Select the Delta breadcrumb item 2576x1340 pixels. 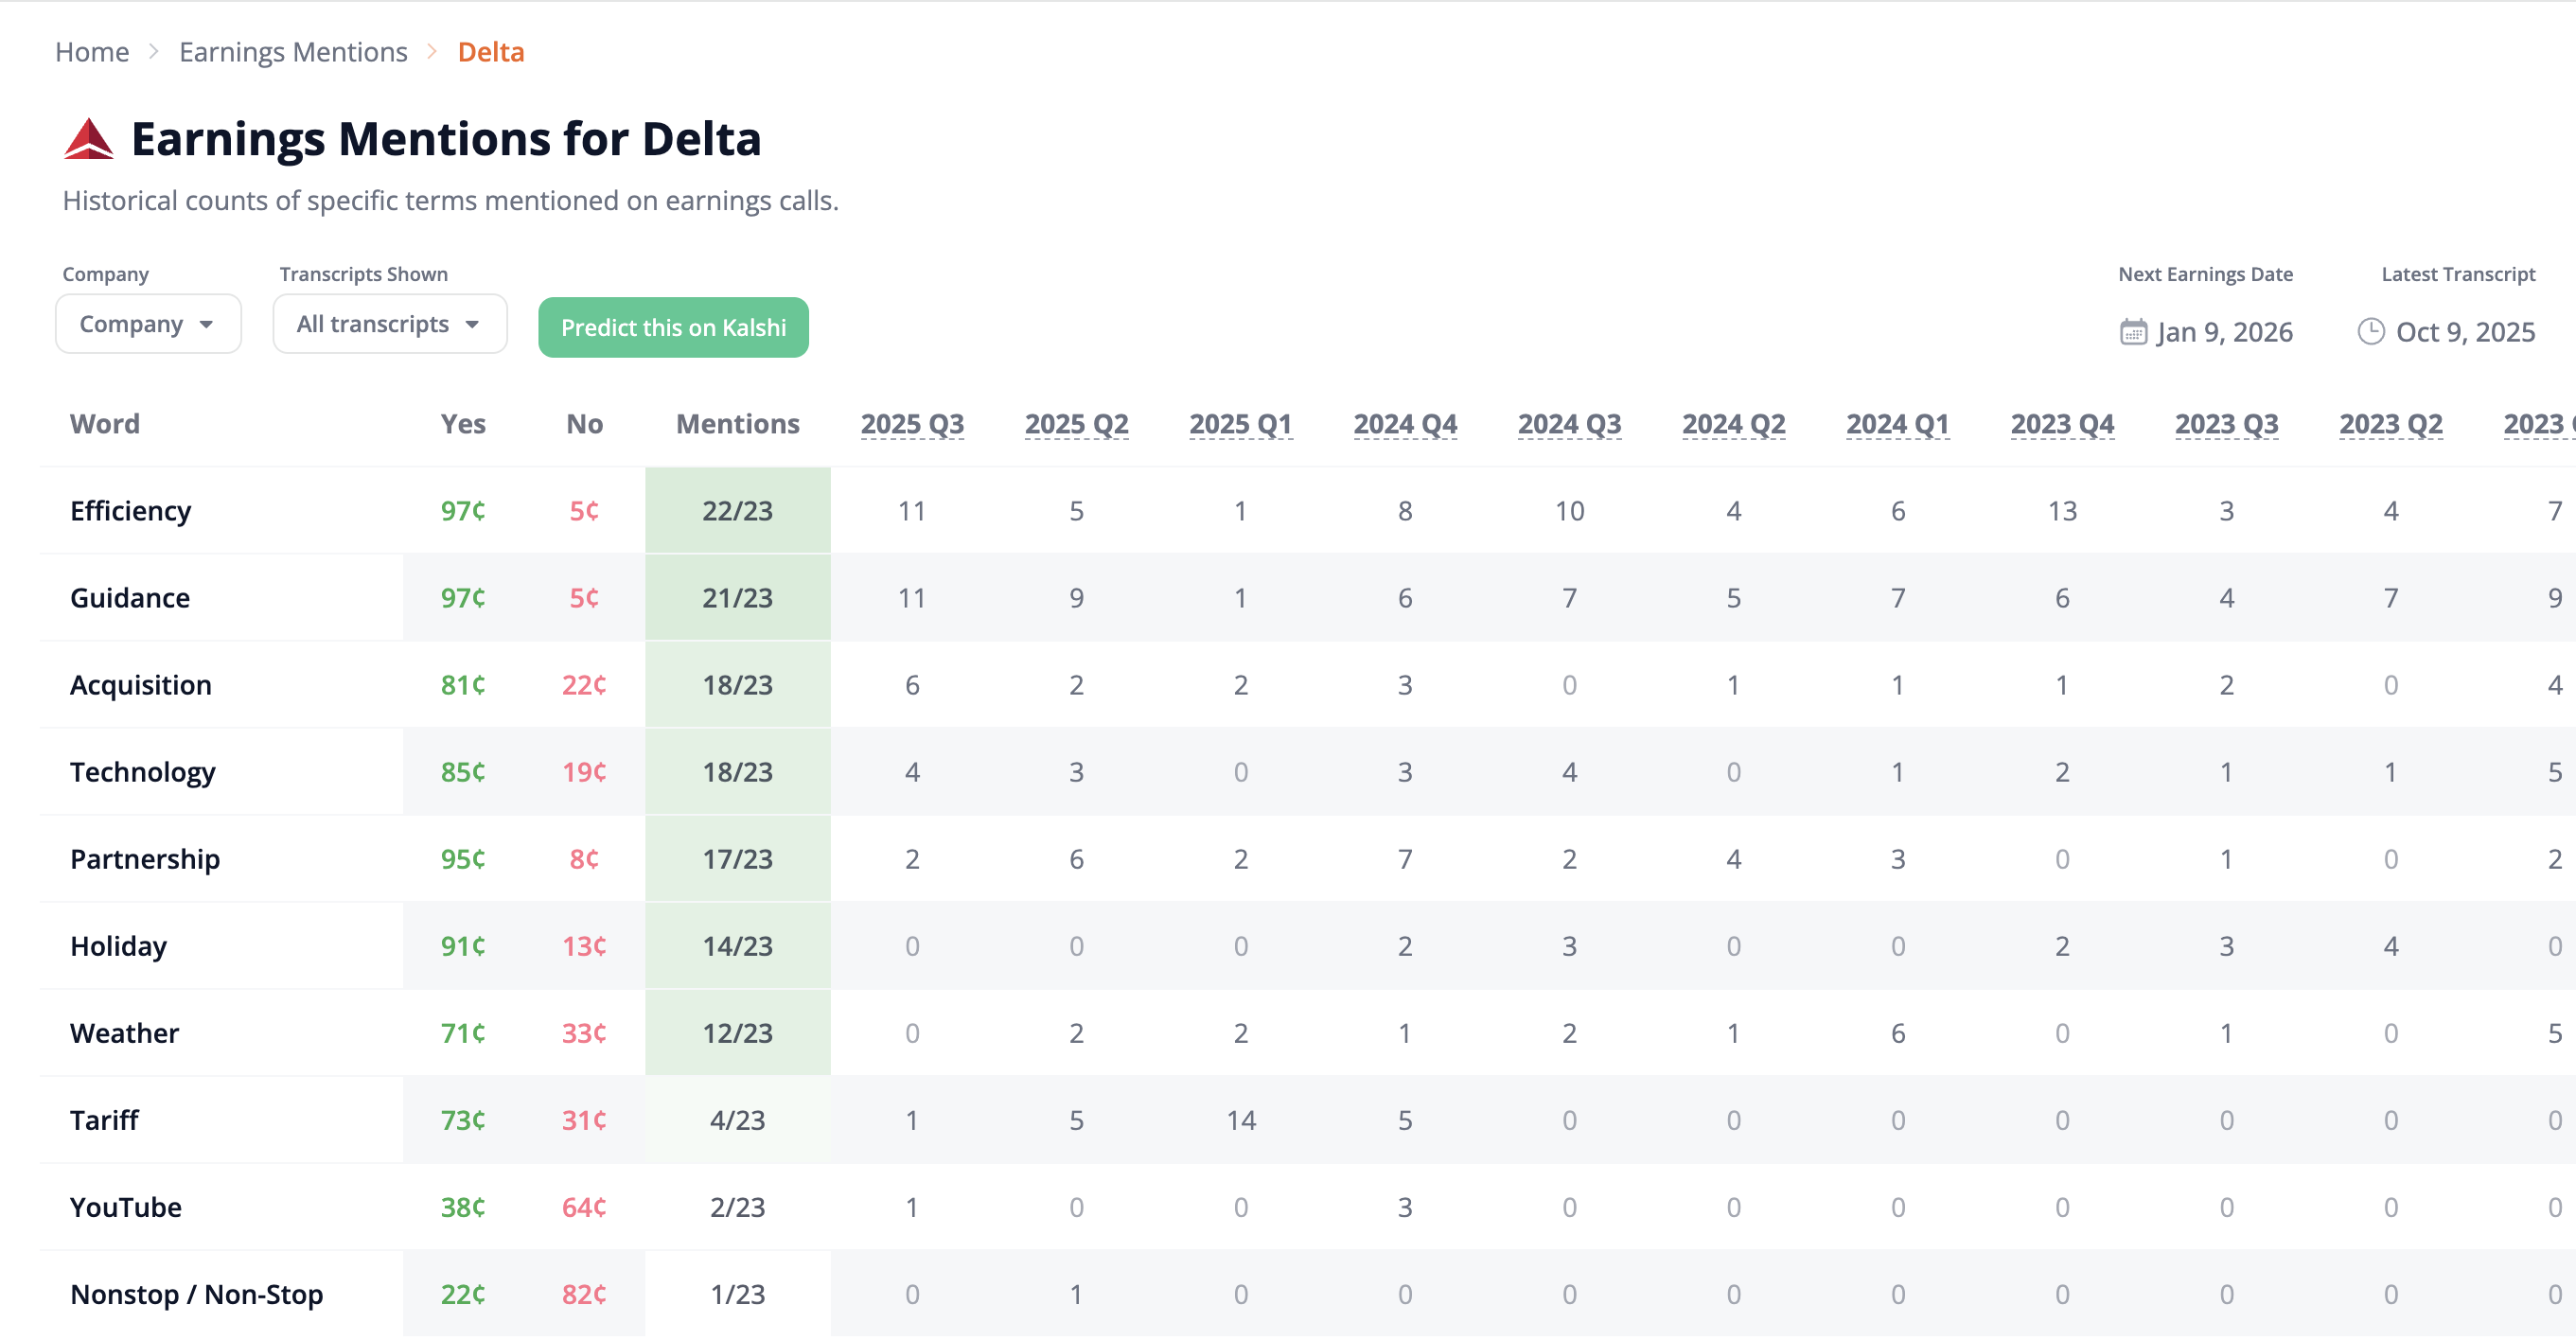pos(490,51)
